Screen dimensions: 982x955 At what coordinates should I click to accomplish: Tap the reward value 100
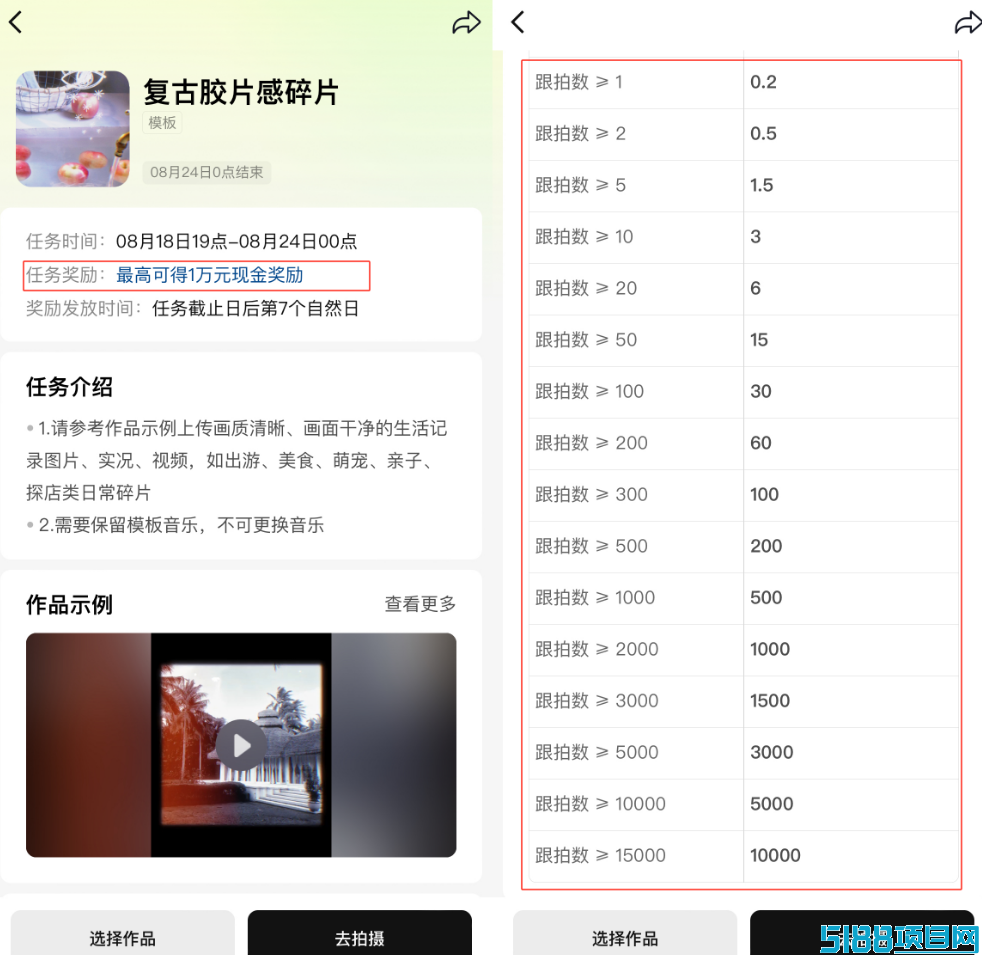tap(765, 495)
